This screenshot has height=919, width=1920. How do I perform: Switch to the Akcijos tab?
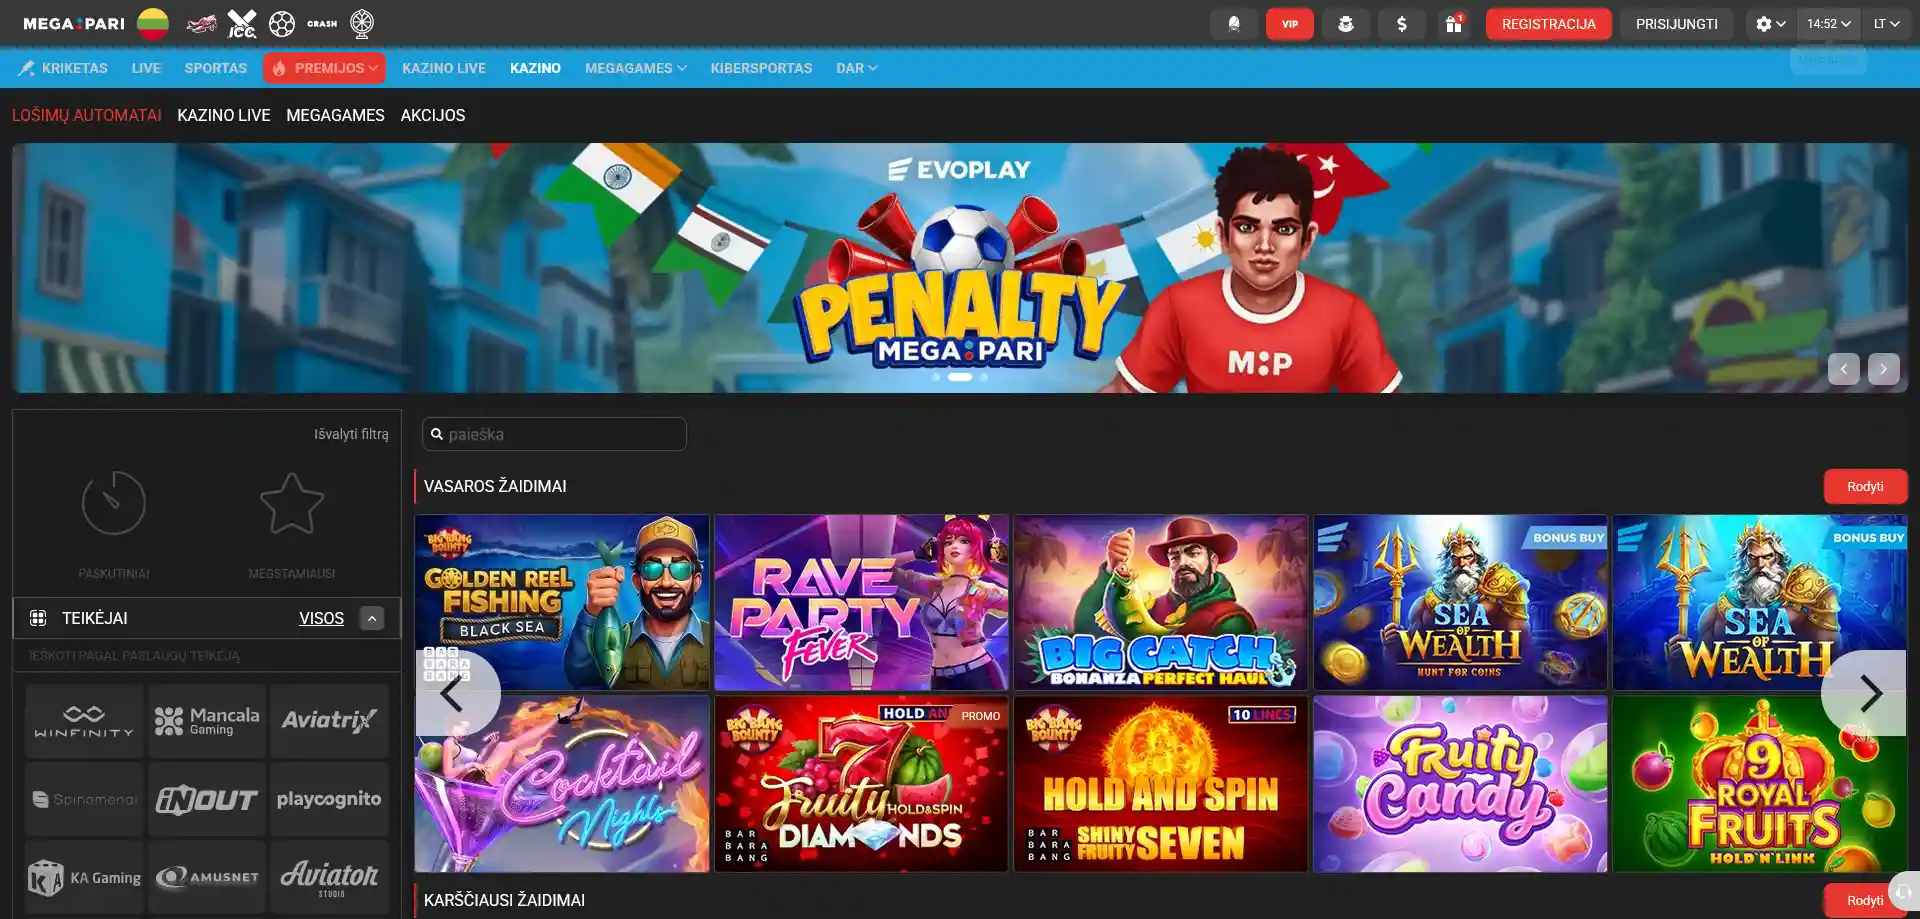pyautogui.click(x=433, y=116)
